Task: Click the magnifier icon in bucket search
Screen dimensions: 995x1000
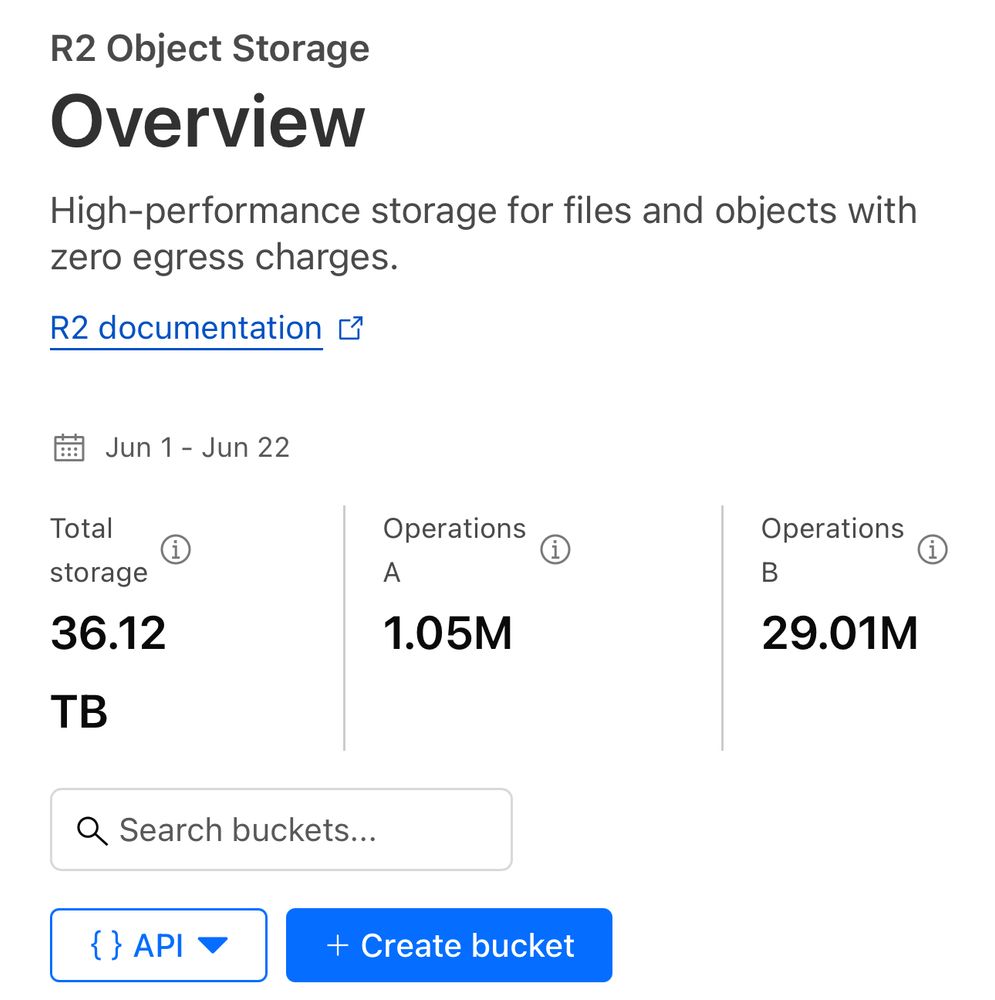Action: (92, 831)
